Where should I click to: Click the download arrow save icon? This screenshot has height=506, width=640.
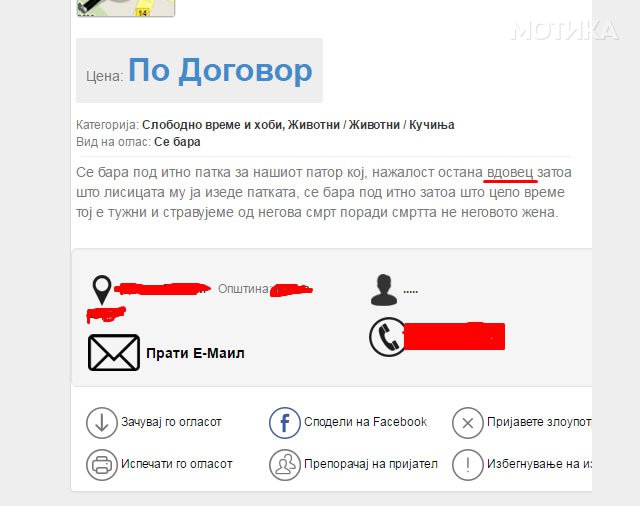click(x=102, y=423)
